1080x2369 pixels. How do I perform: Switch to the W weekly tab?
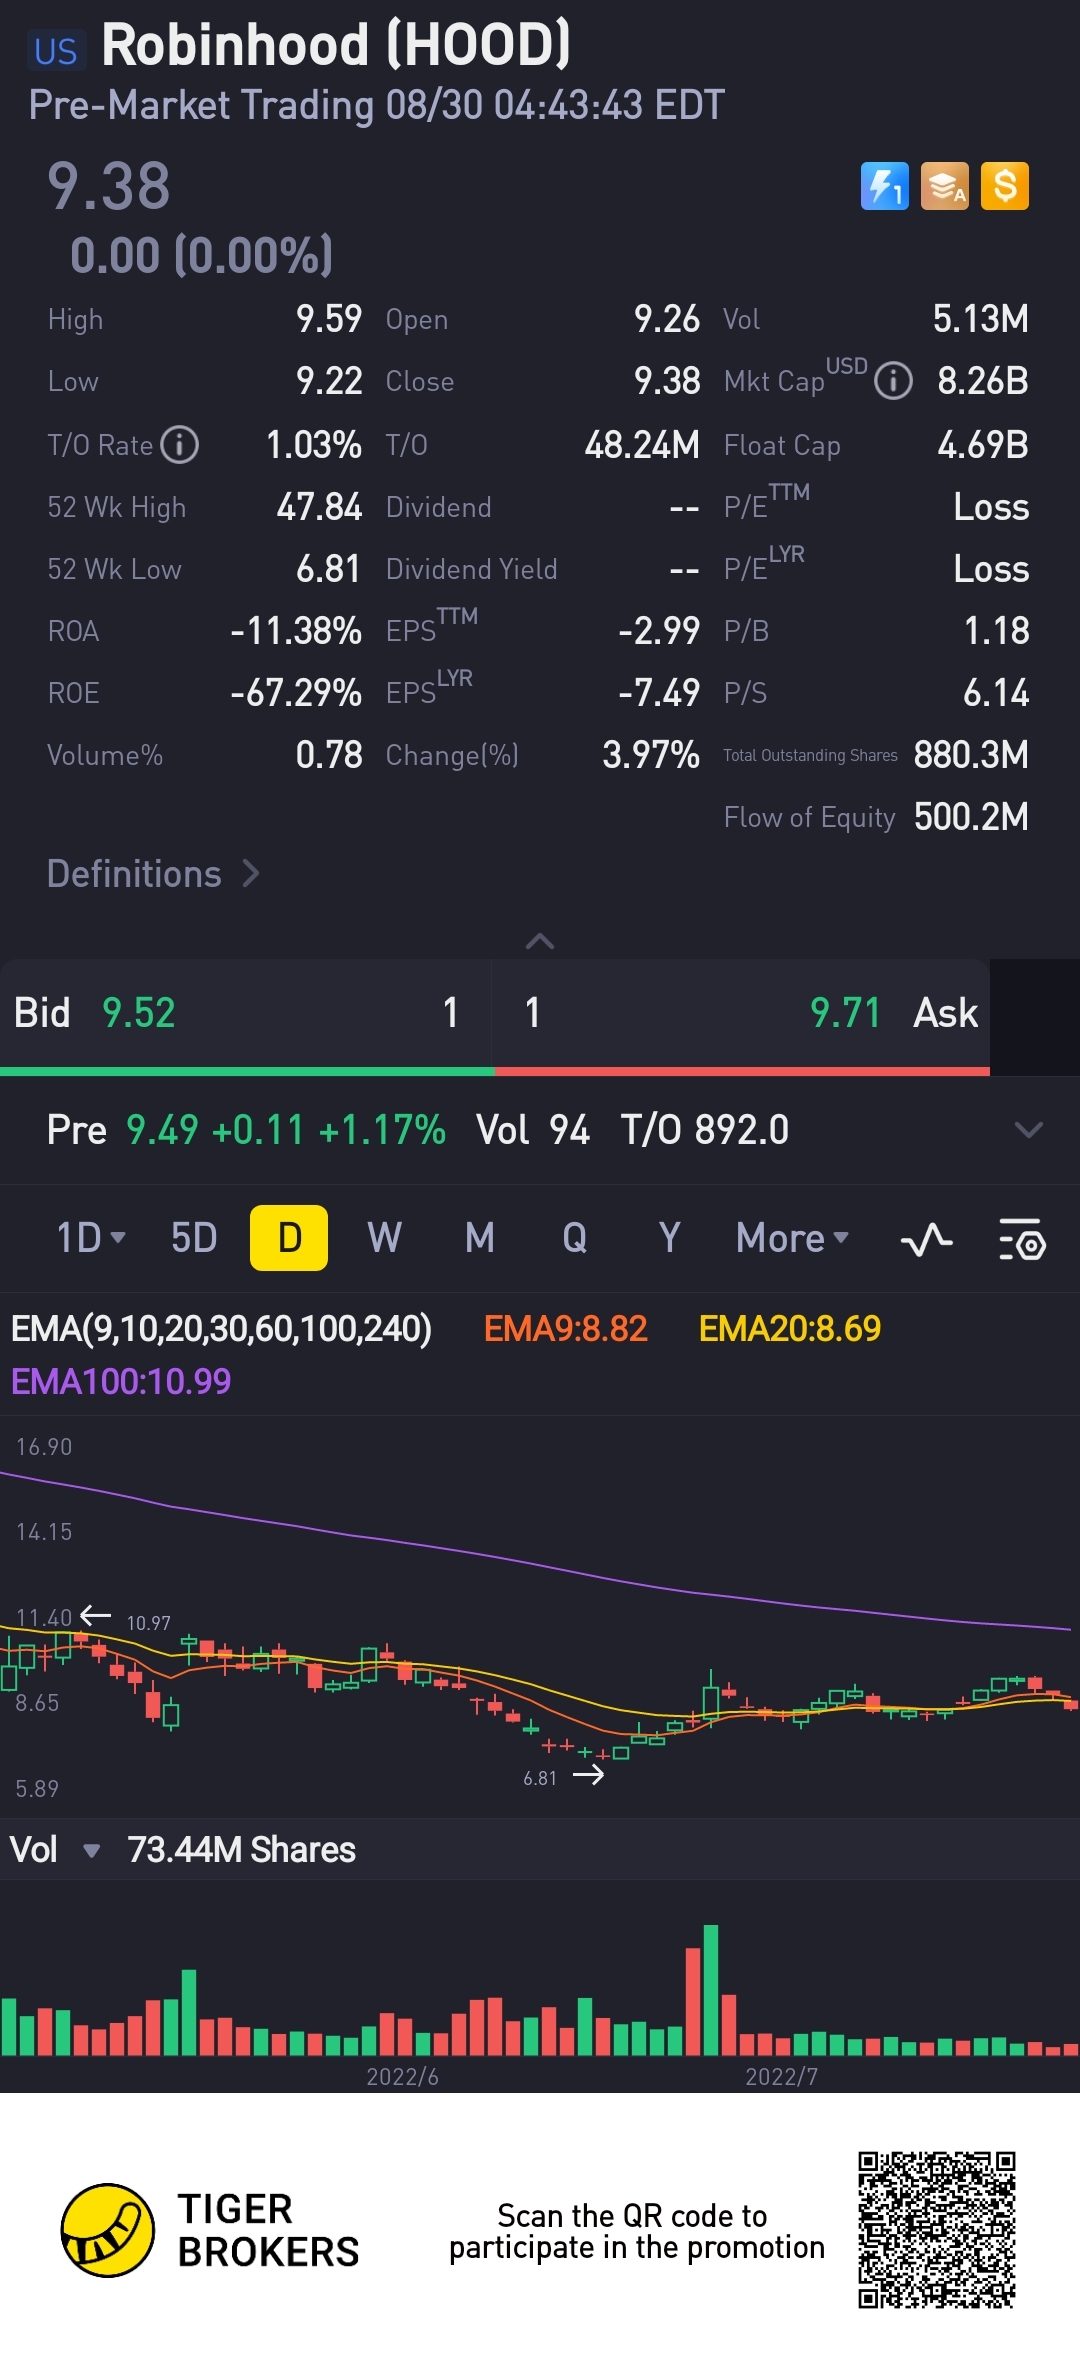coord(384,1238)
